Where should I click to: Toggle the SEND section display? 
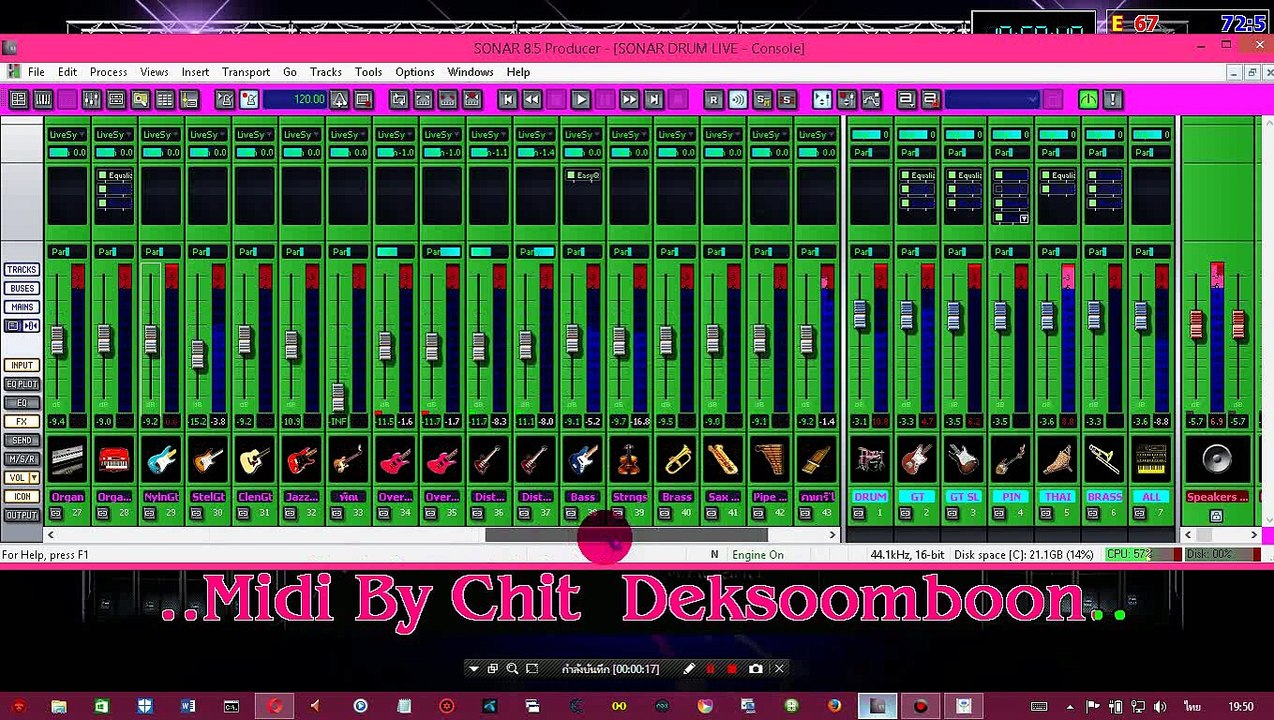(22, 440)
